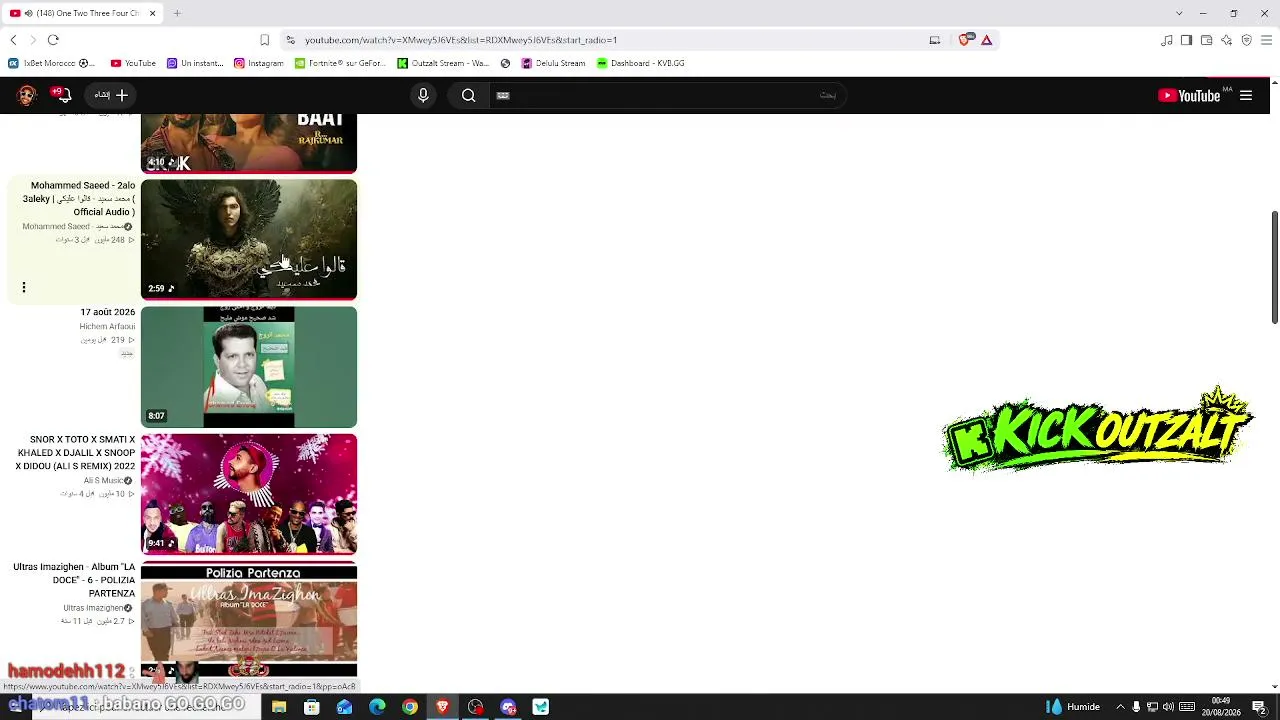This screenshot has width=1280, height=720.
Task: Open the Windows notification center icon
Action: click(1259, 707)
